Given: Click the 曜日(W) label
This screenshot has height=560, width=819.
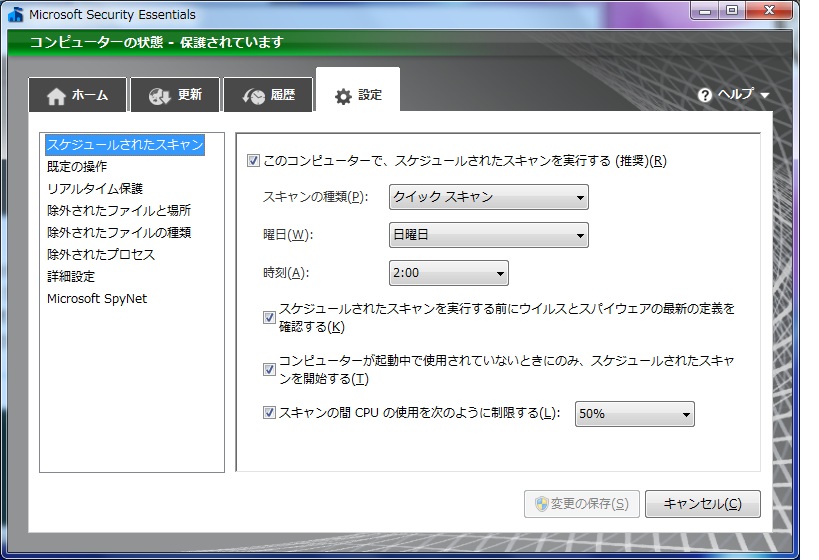Looking at the screenshot, I should click(288, 235).
